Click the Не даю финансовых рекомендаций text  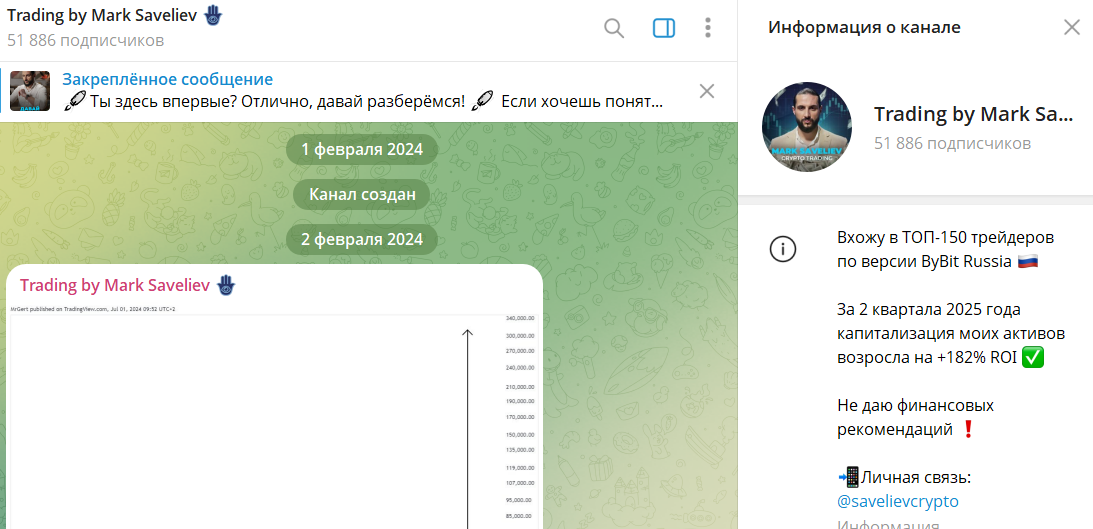[x=915, y=417]
